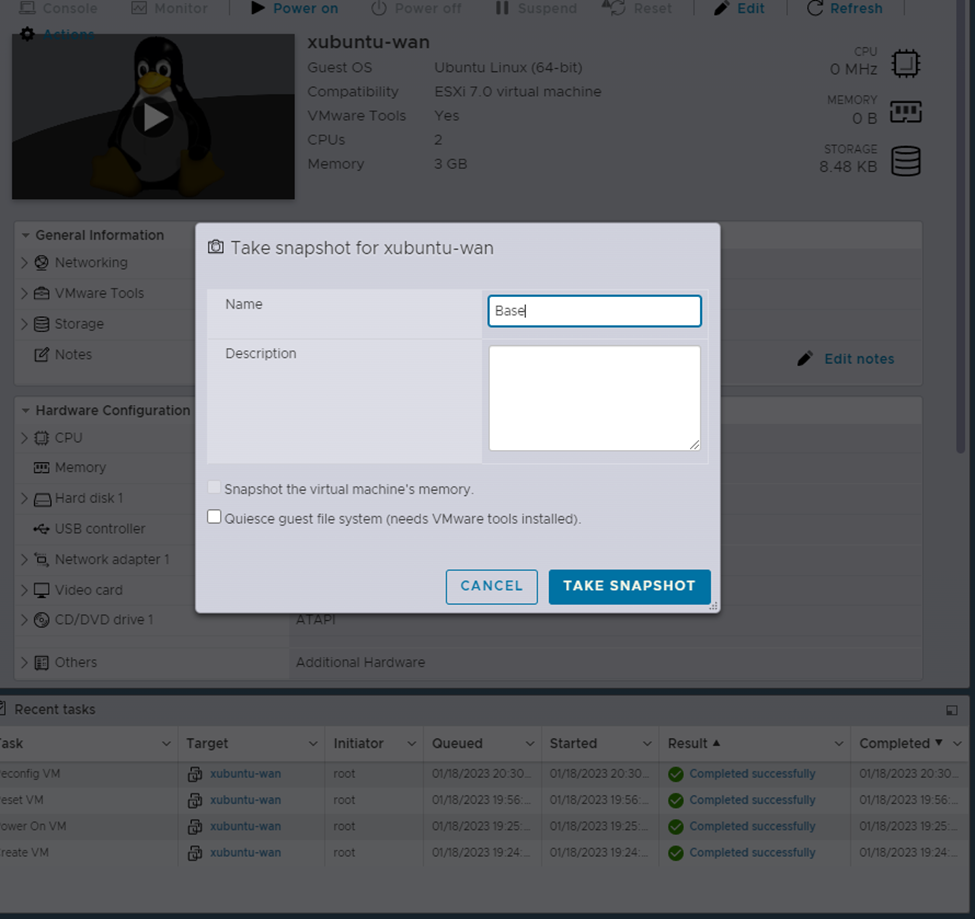The width and height of the screenshot is (975, 919).
Task: Expand the Network adapter 1 row
Action: pos(24,559)
